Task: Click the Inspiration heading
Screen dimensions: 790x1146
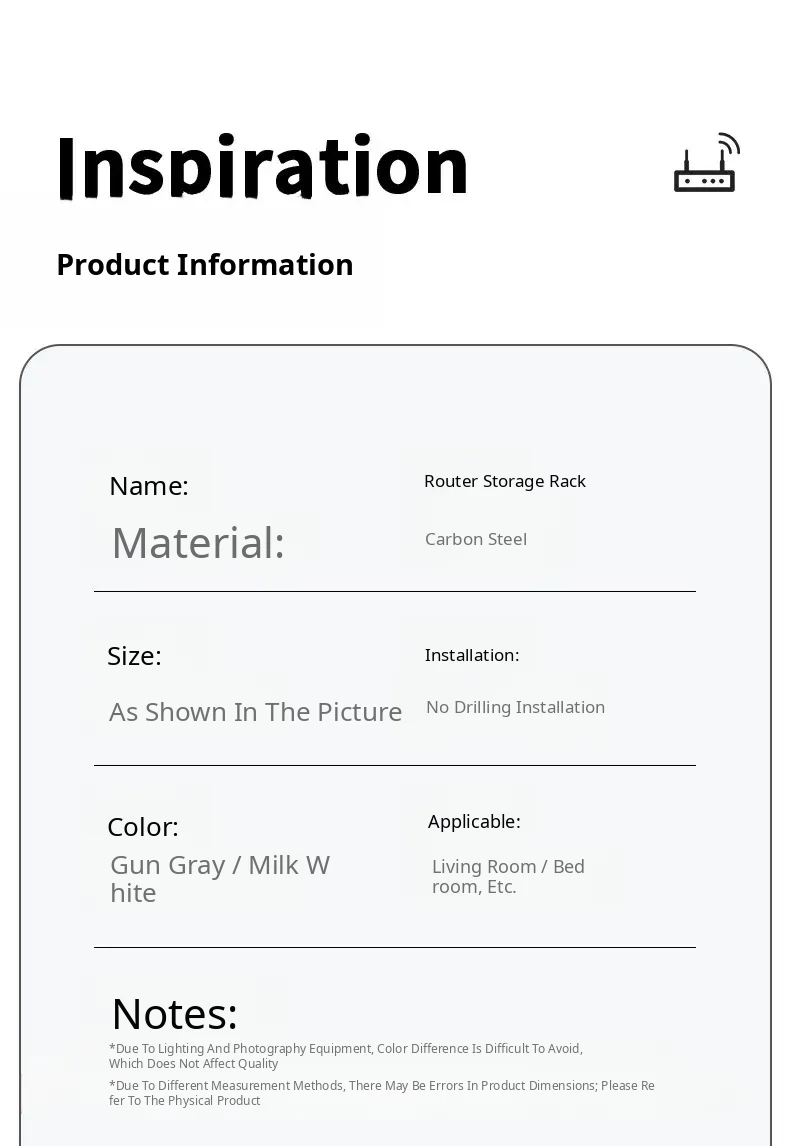Action: [x=262, y=167]
